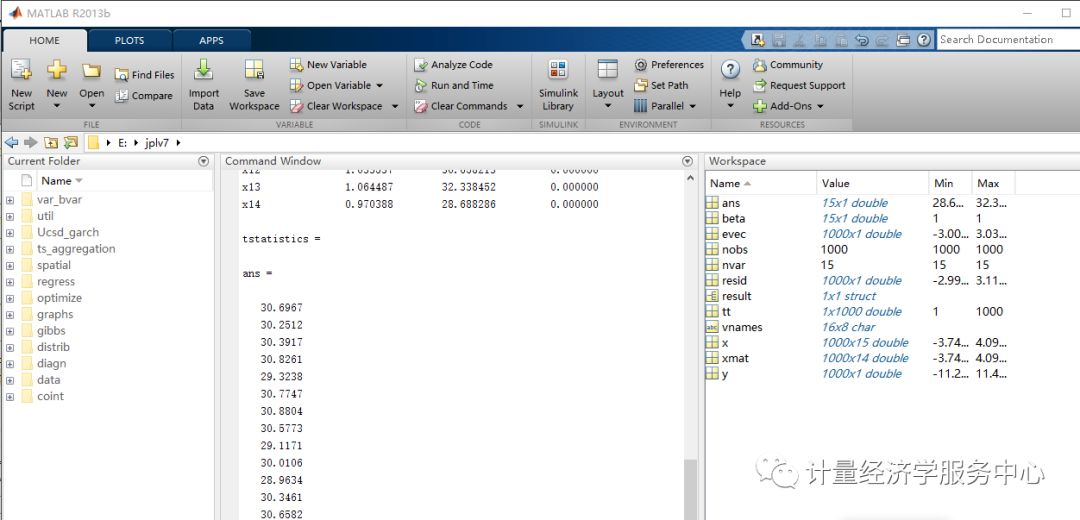Select the ts_aggregation folder
Image resolution: width=1080 pixels, height=520 pixels.
[x=76, y=249]
